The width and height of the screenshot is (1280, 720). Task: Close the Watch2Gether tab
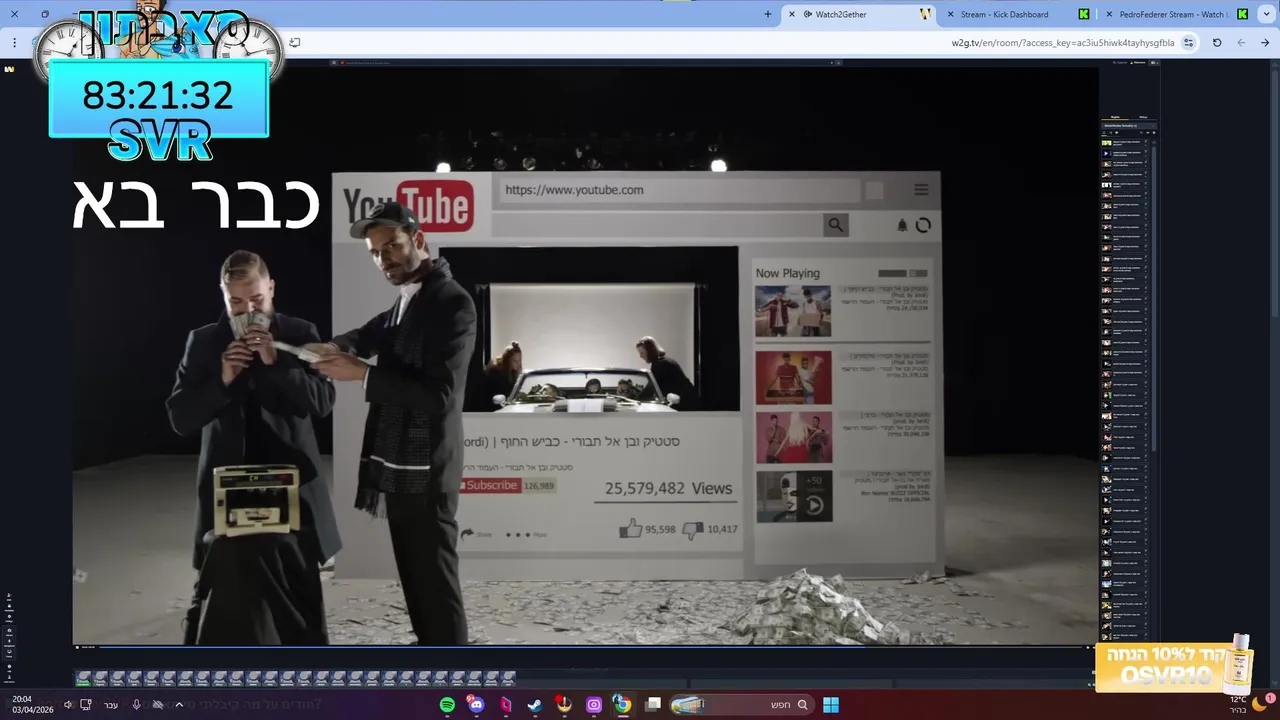pyautogui.click(x=792, y=14)
